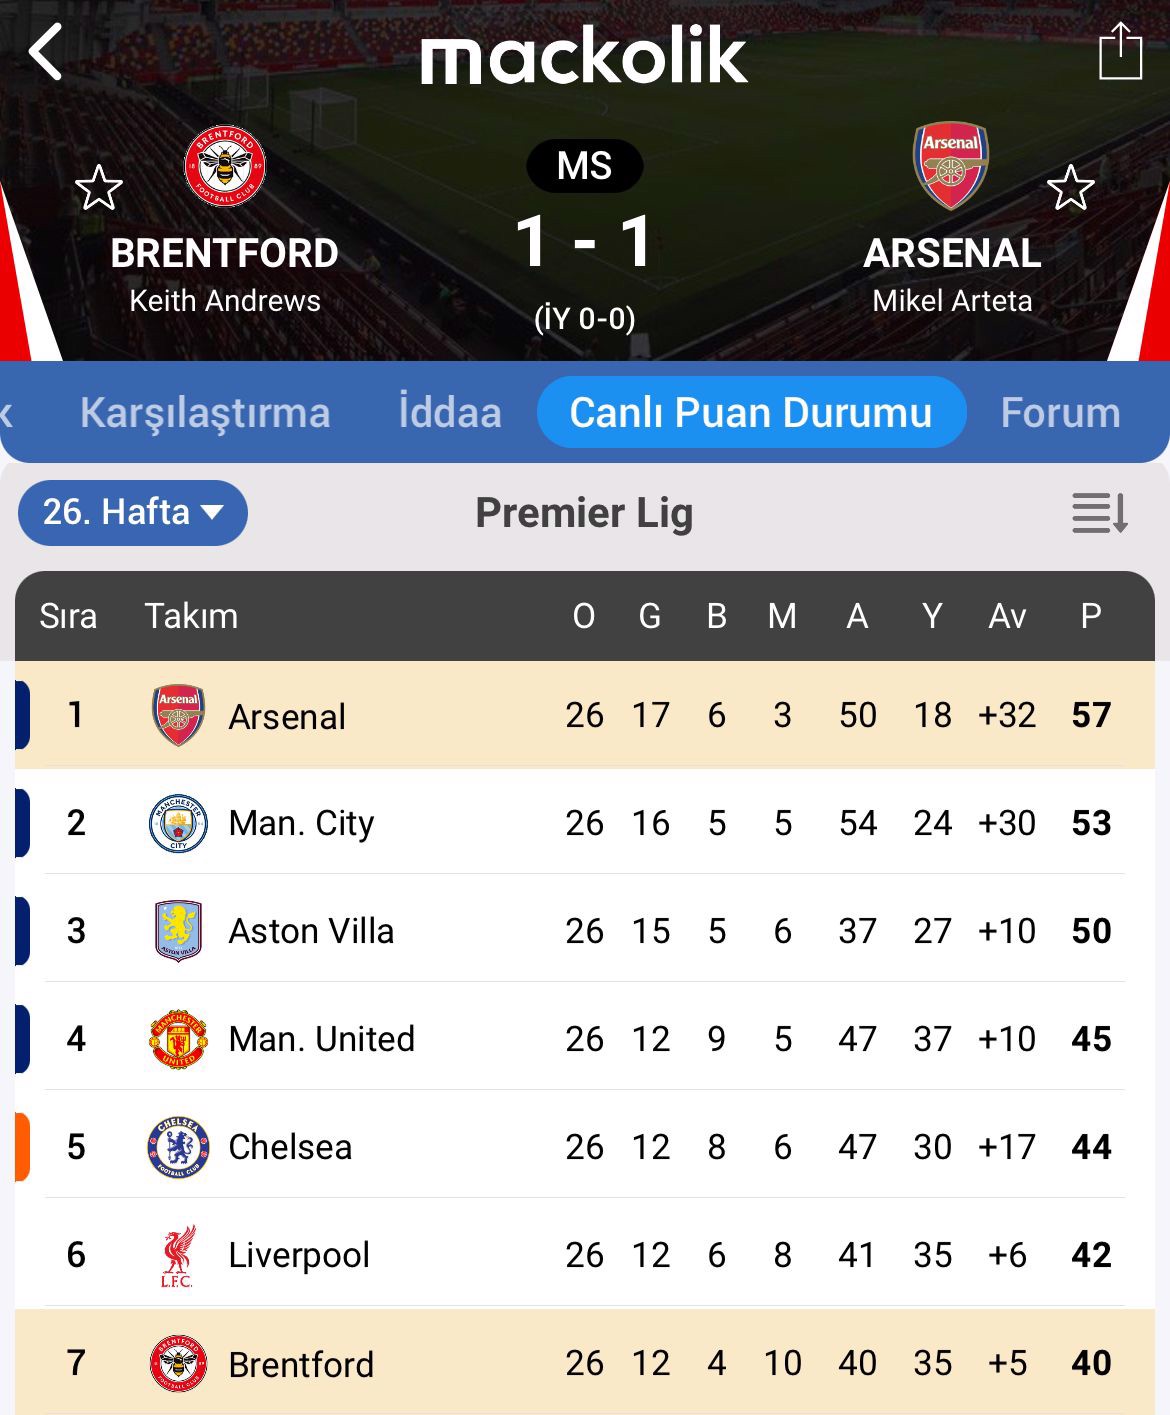The height and width of the screenshot is (1415, 1170).
Task: Tap the Liverpool logo in standings
Action: click(x=178, y=1255)
